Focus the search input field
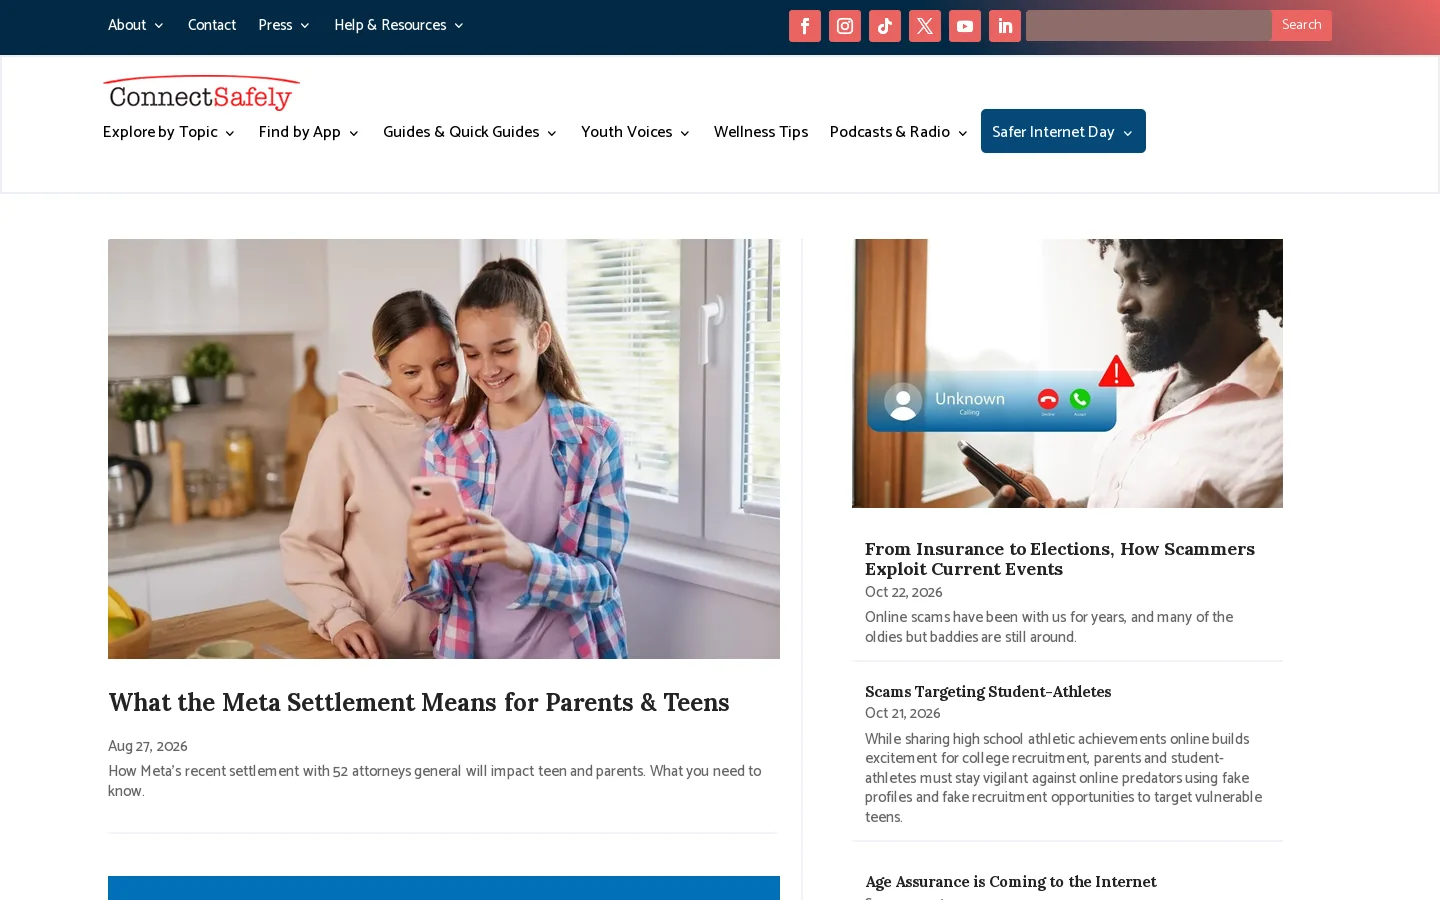 1148,25
